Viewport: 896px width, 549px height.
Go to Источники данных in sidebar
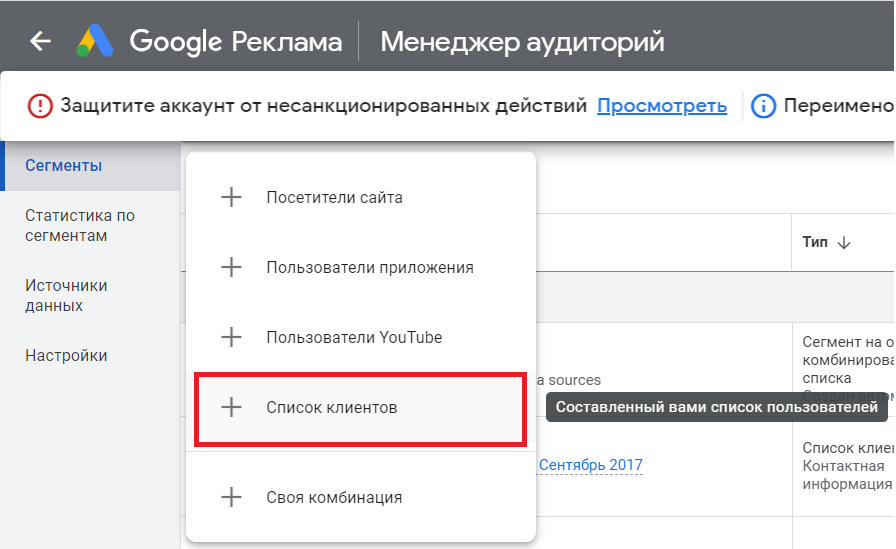pos(66,296)
